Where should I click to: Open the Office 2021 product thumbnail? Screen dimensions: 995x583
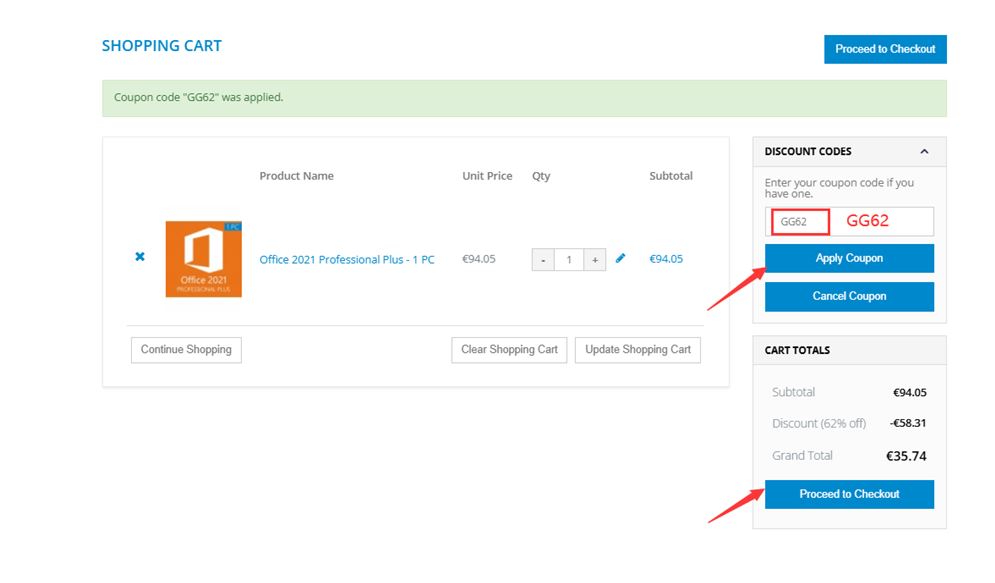pos(204,259)
